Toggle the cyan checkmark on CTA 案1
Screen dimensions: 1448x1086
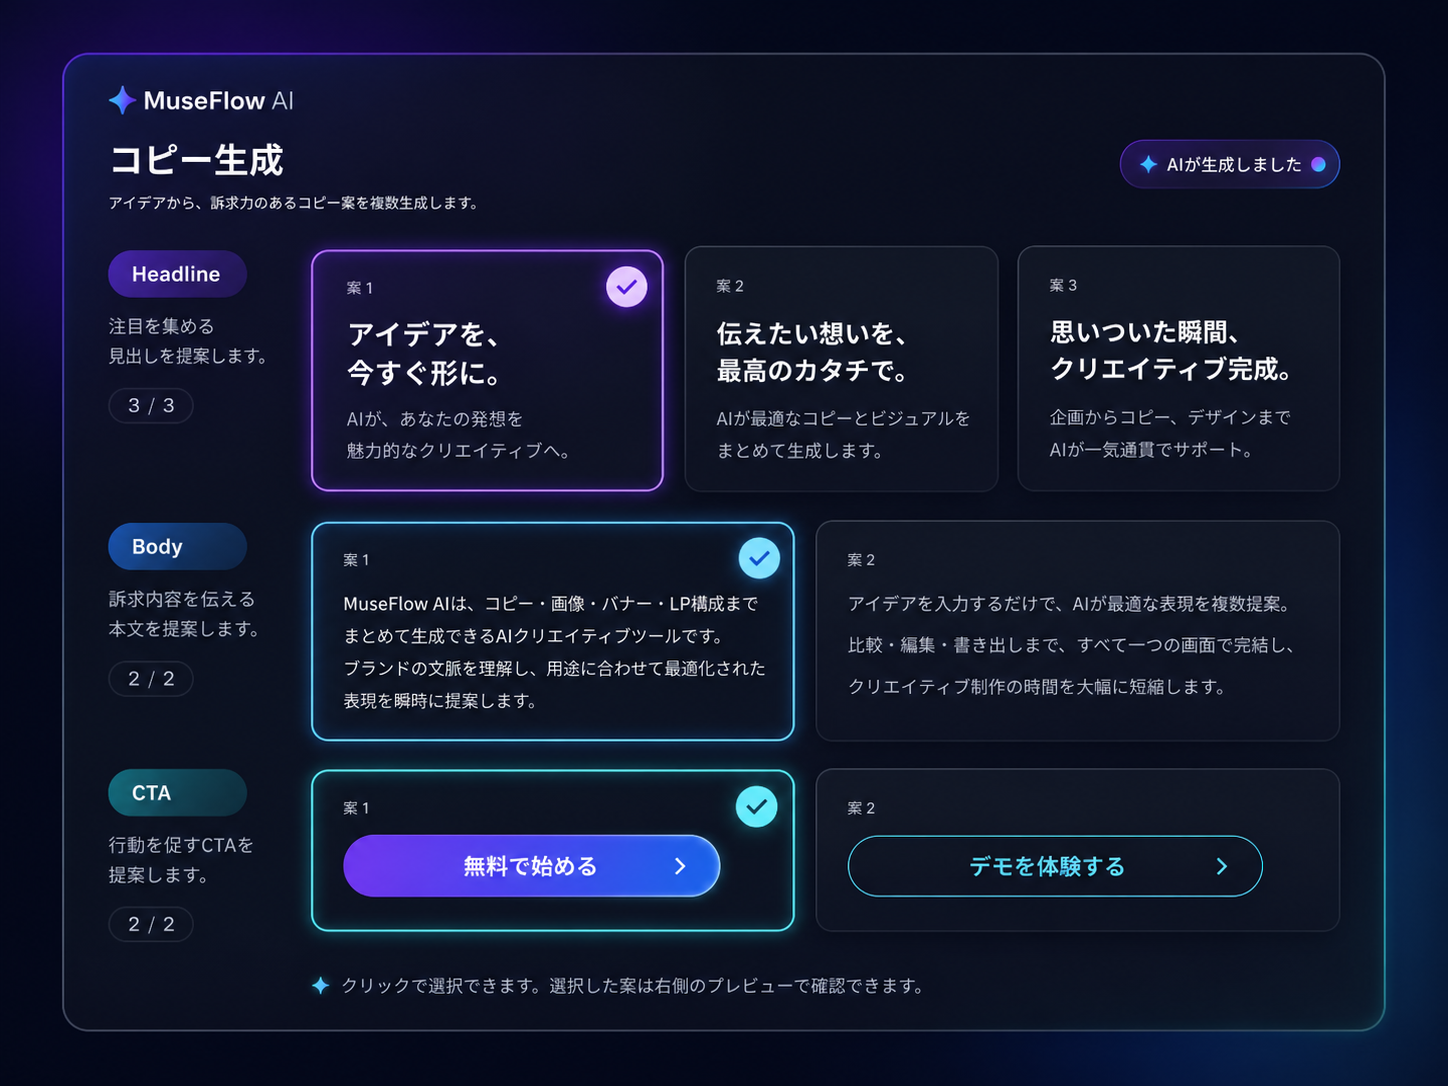click(757, 806)
